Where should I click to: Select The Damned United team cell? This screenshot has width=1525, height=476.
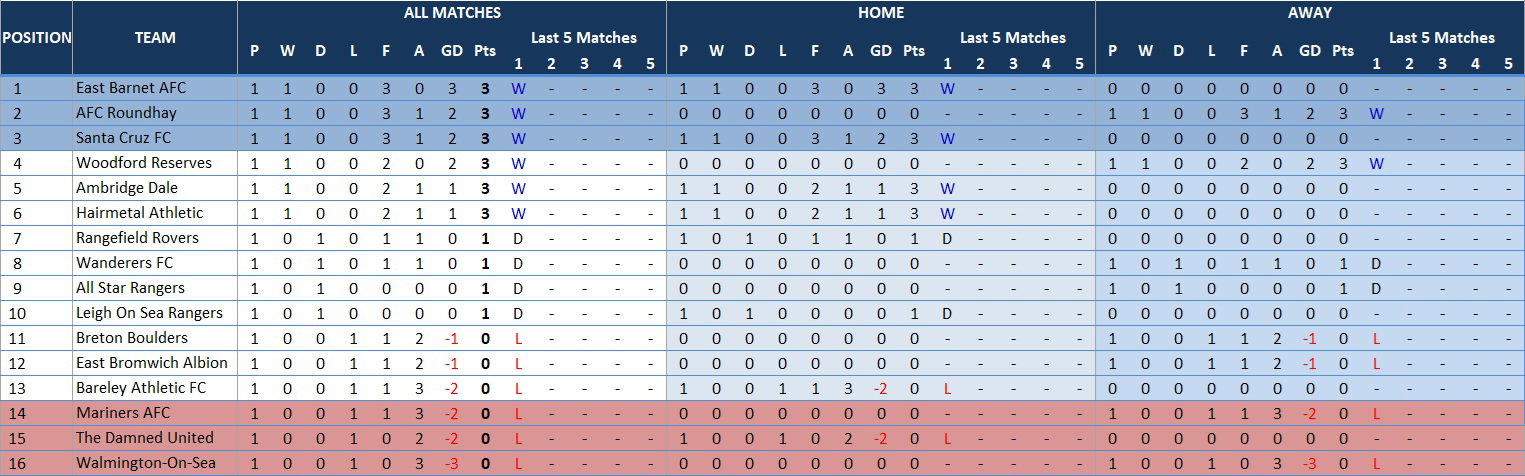point(155,438)
